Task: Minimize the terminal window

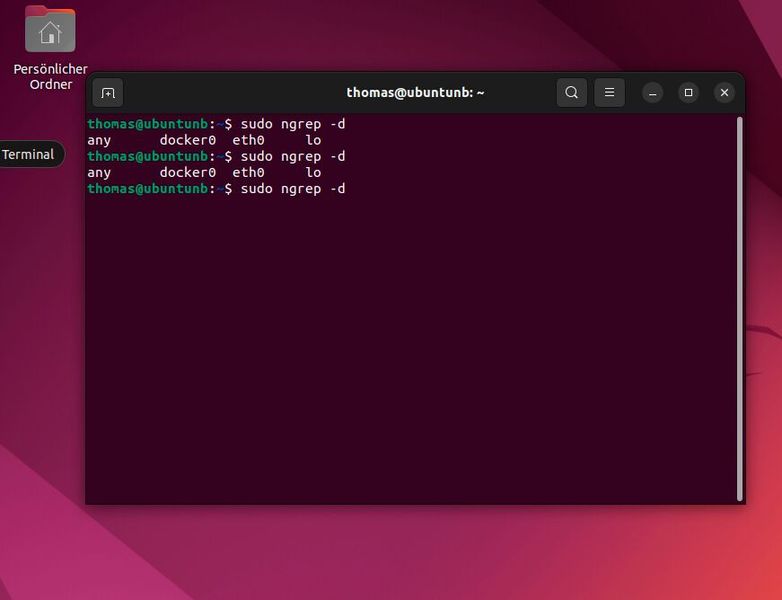Action: pyautogui.click(x=652, y=93)
